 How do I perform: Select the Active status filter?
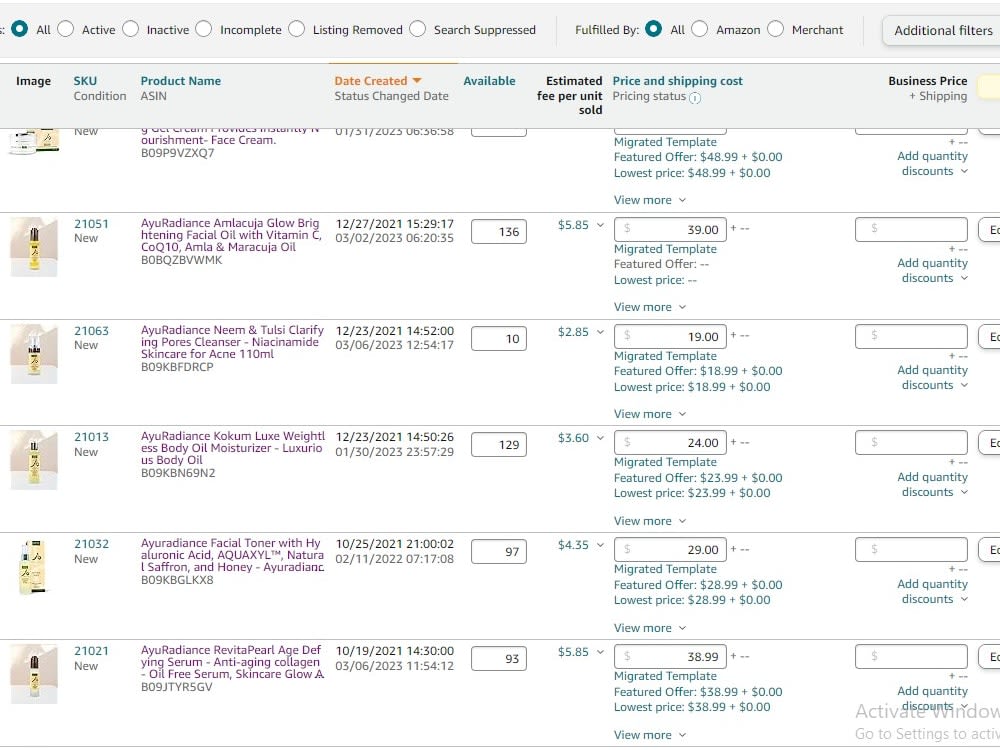pos(66,29)
